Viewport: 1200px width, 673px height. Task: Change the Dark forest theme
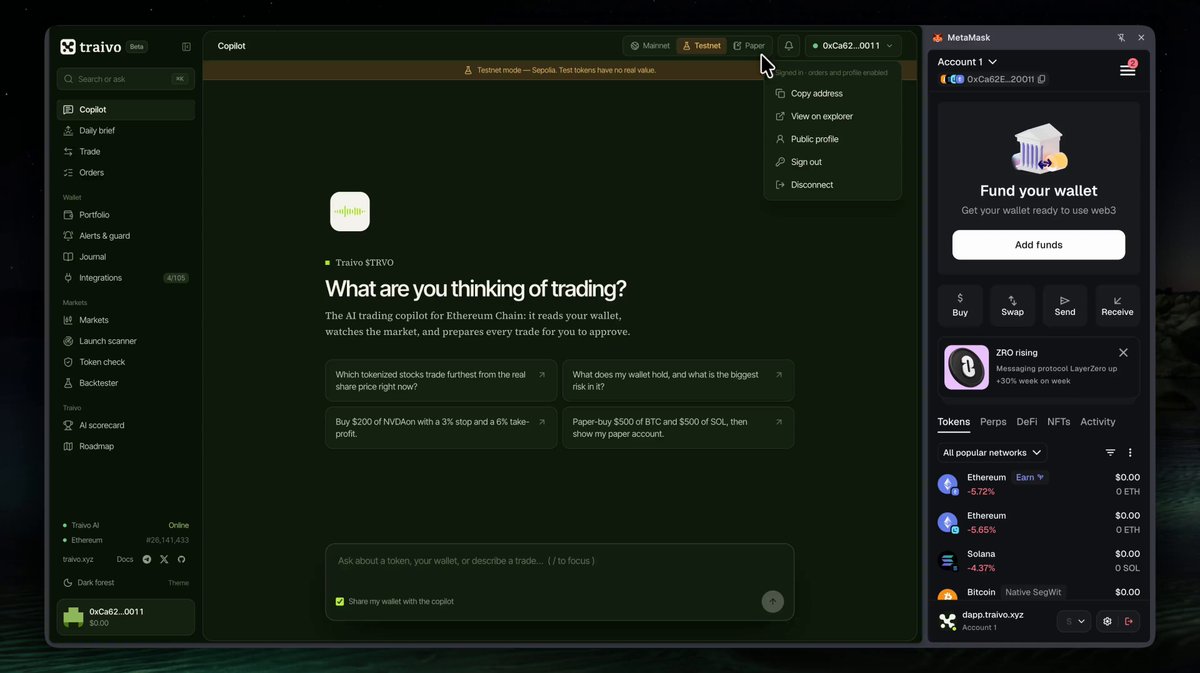[126, 583]
